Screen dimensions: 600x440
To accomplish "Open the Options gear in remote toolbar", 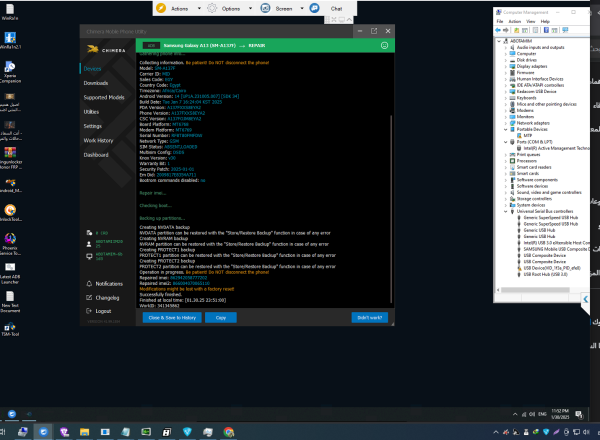I will pyautogui.click(x=212, y=8).
